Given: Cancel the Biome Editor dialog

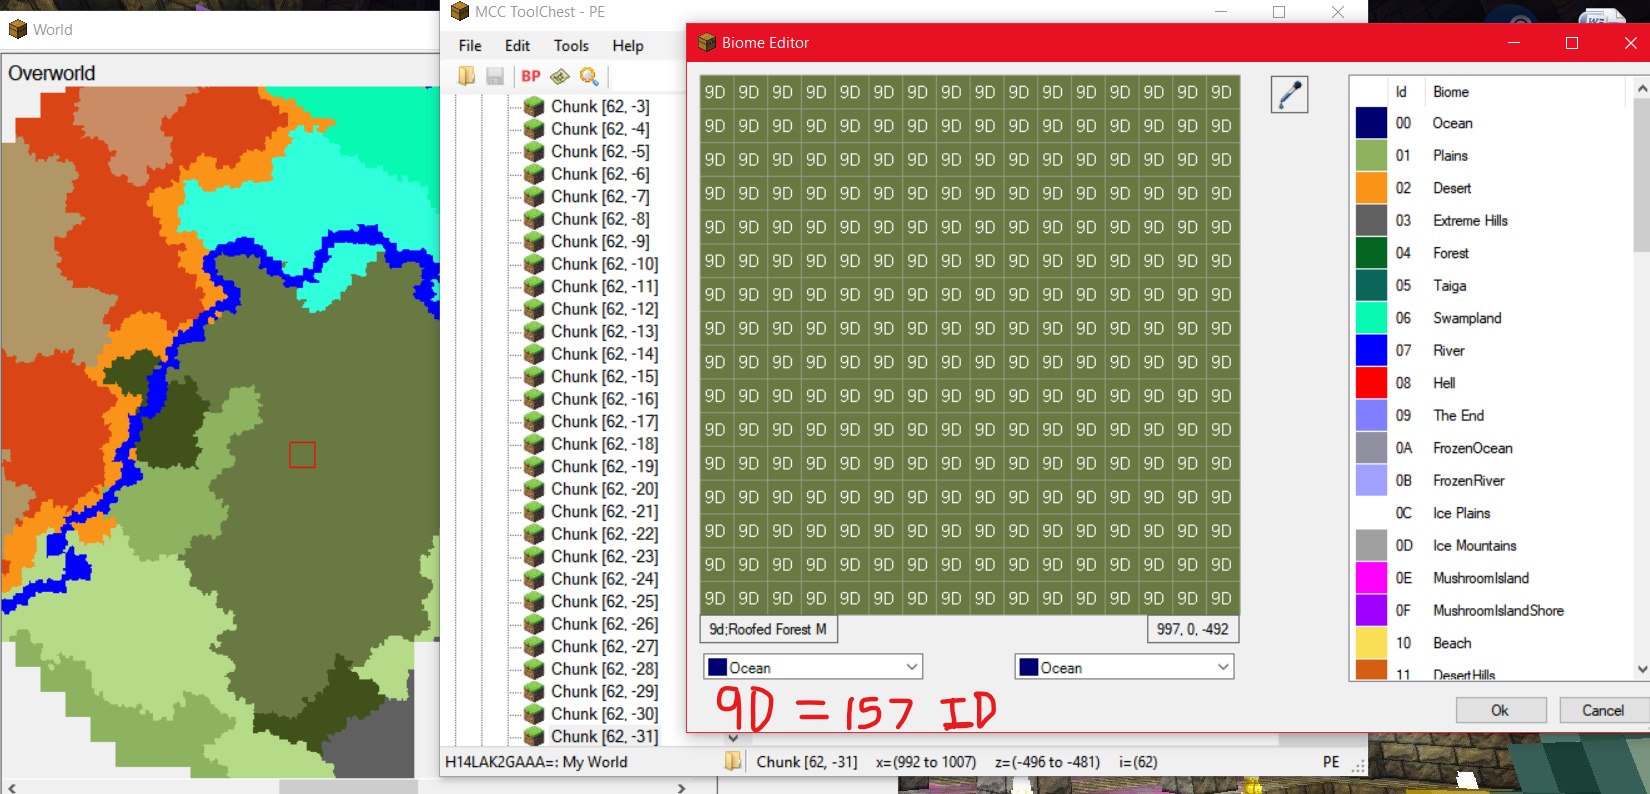Looking at the screenshot, I should (1603, 710).
